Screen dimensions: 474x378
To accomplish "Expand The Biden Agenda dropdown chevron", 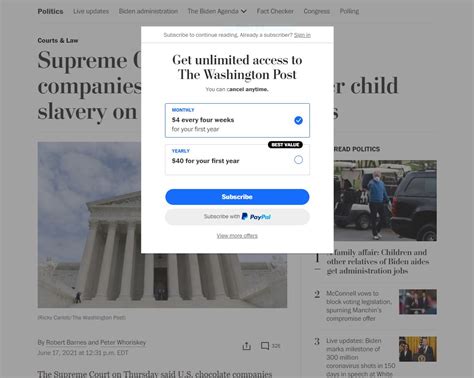I will pos(244,11).
